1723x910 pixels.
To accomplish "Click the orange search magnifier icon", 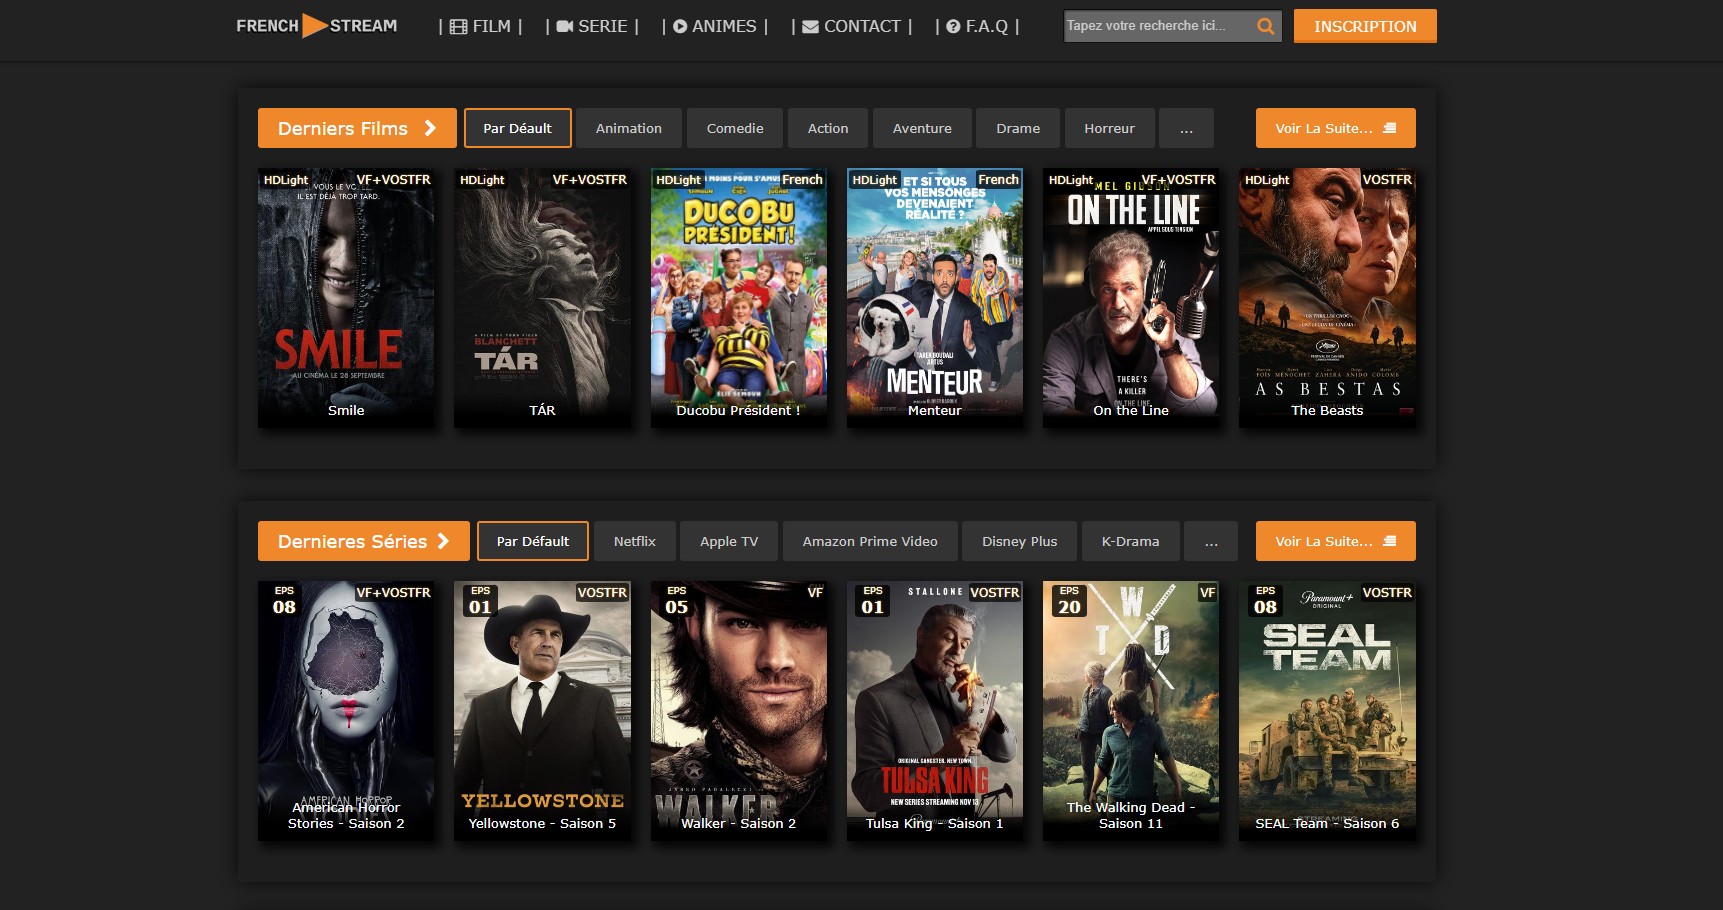I will coord(1265,26).
